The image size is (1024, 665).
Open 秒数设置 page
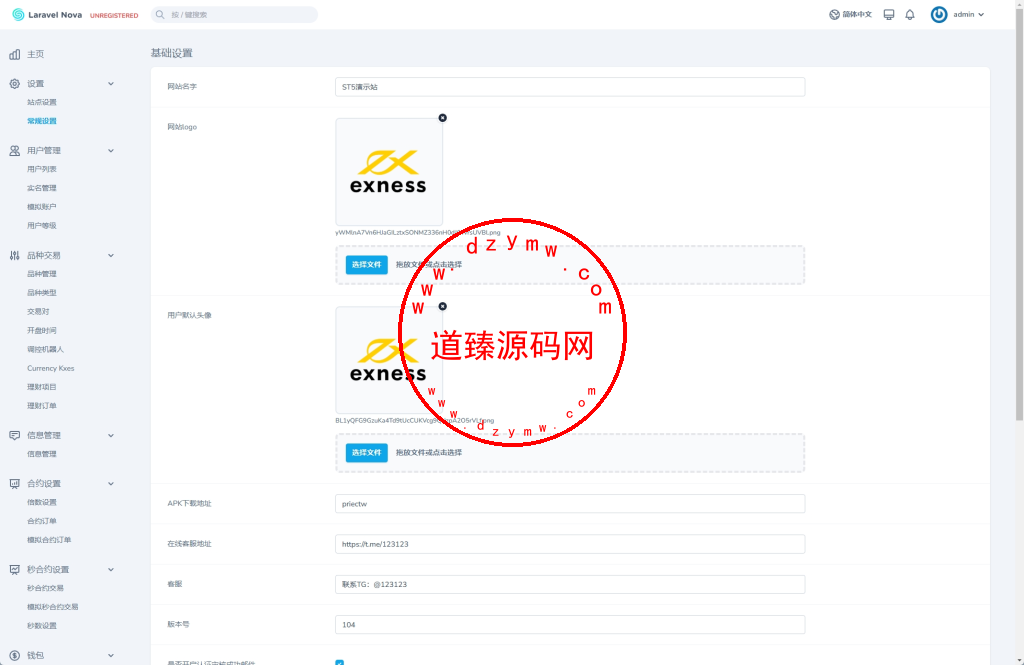click(x=42, y=626)
